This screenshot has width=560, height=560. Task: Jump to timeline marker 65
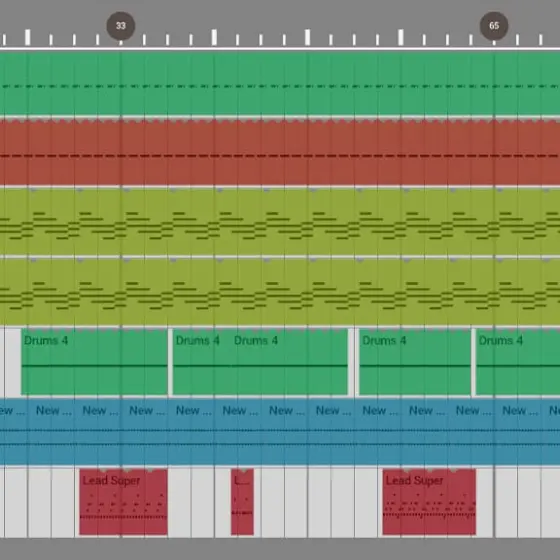pyautogui.click(x=494, y=26)
